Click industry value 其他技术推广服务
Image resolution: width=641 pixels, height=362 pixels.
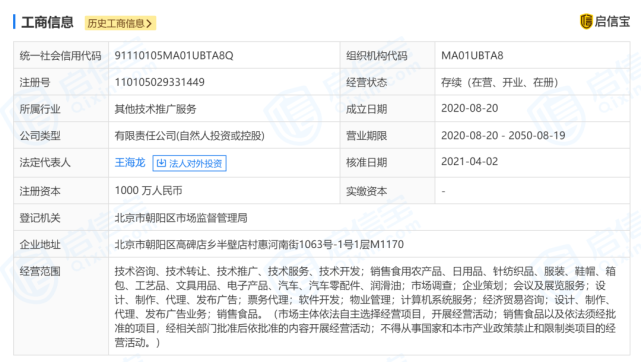pos(155,109)
